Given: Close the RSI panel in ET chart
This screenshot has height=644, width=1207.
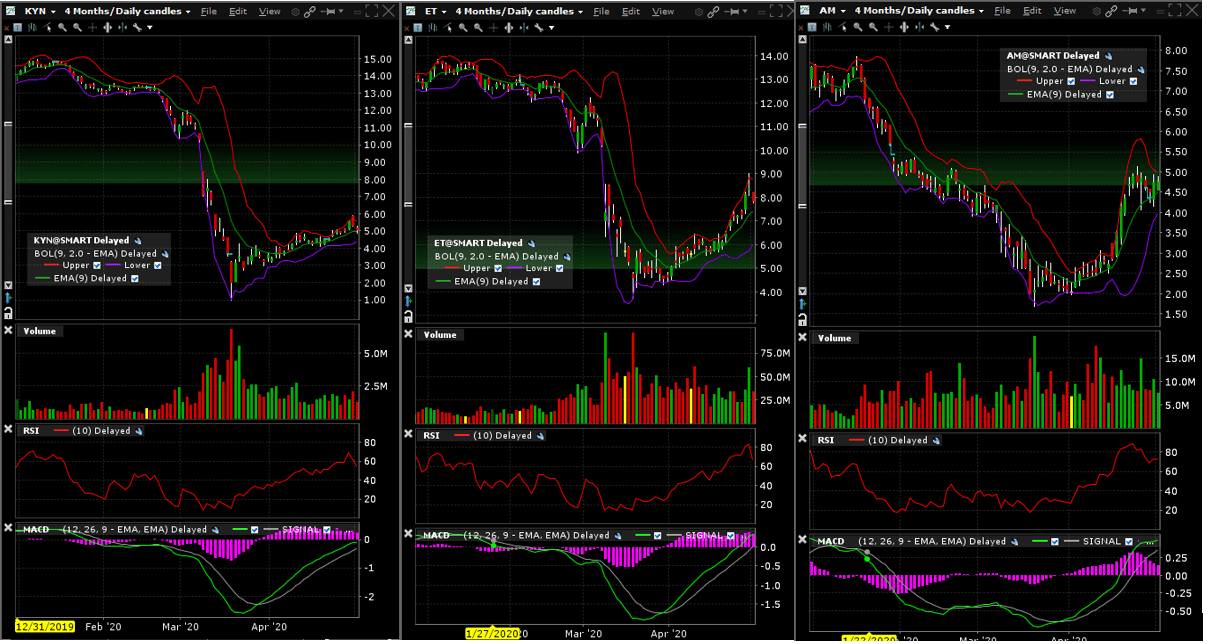Looking at the screenshot, I should click(406, 434).
